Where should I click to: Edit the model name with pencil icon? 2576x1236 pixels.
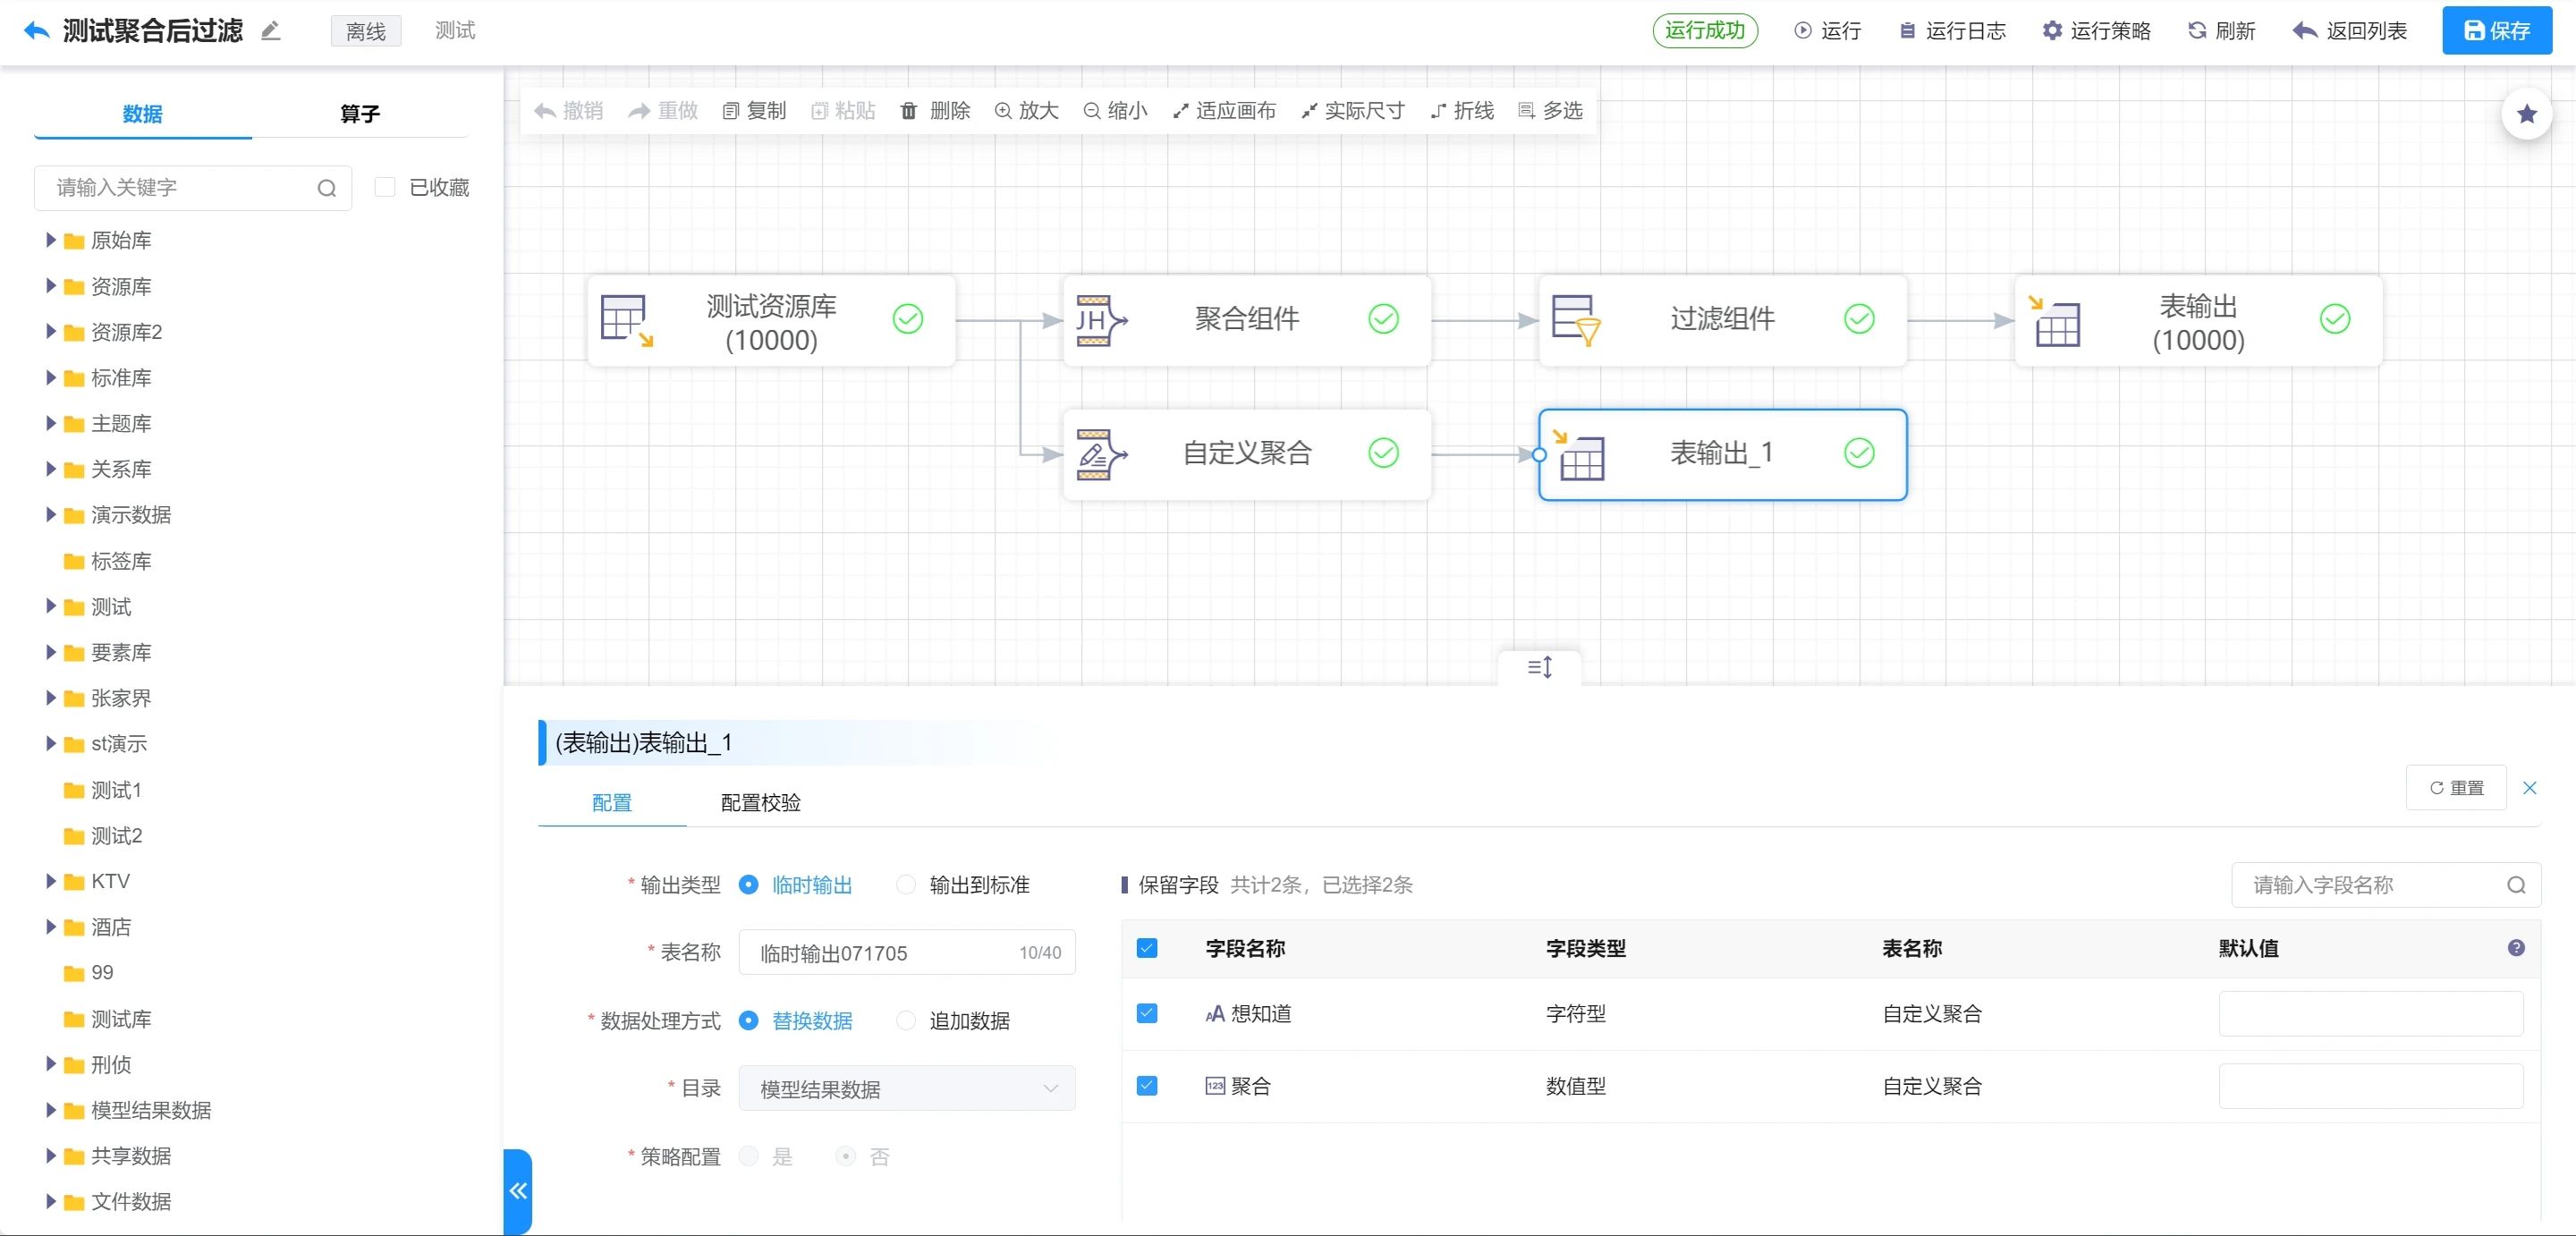pos(270,31)
